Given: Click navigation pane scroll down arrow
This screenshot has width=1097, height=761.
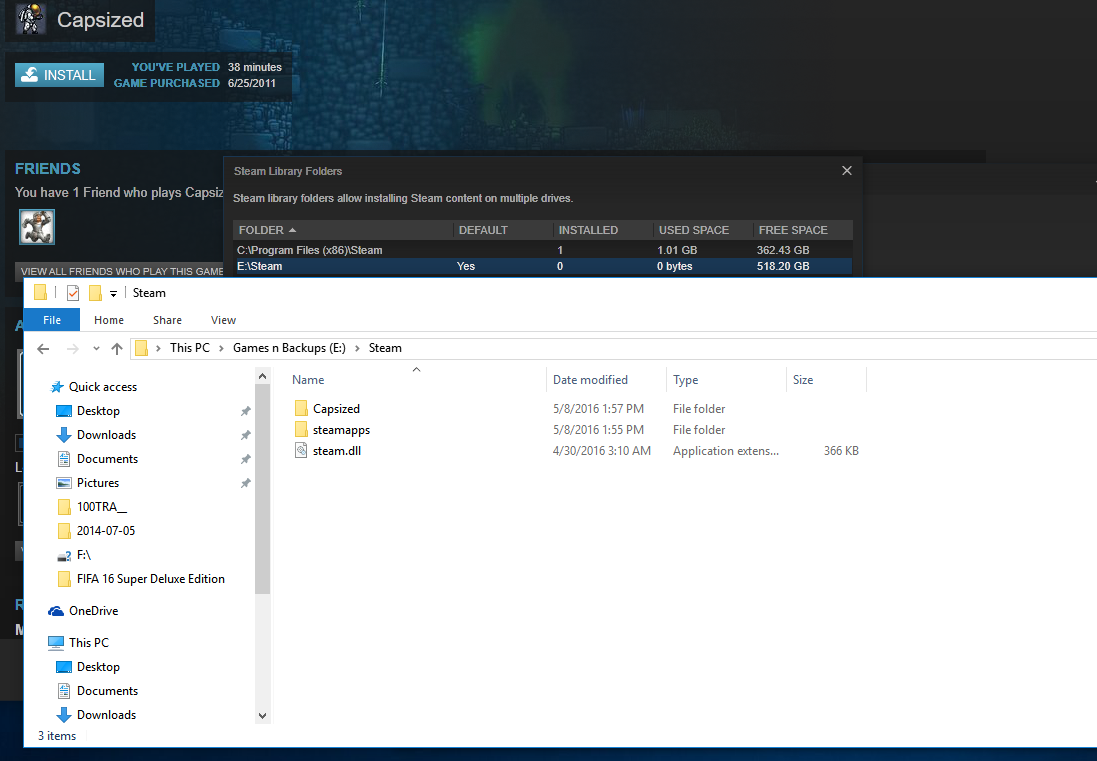Looking at the screenshot, I should click(262, 716).
